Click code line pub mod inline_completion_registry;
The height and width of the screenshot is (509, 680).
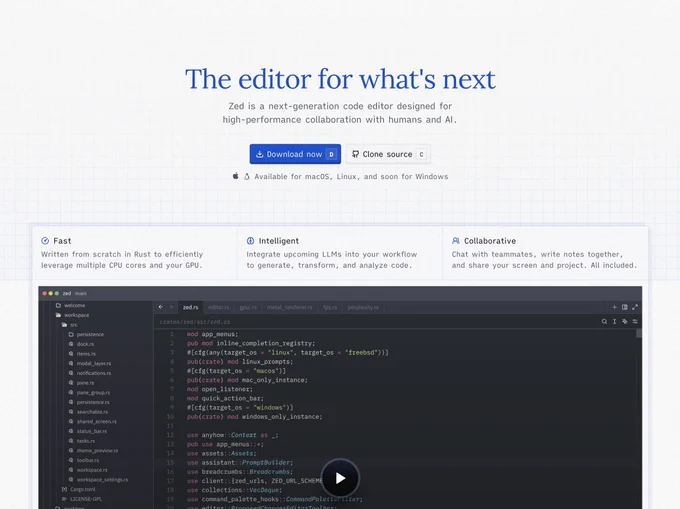pyautogui.click(x=251, y=343)
